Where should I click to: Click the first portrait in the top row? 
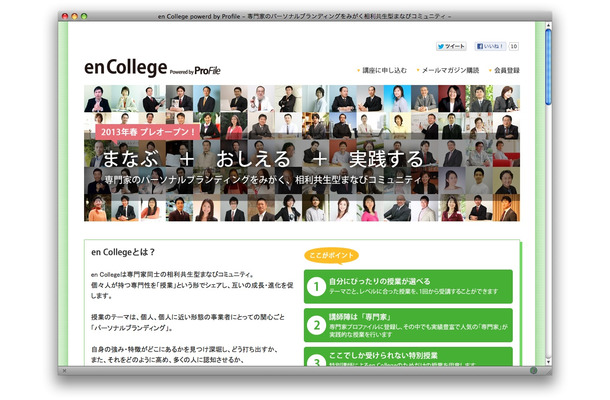coord(98,98)
